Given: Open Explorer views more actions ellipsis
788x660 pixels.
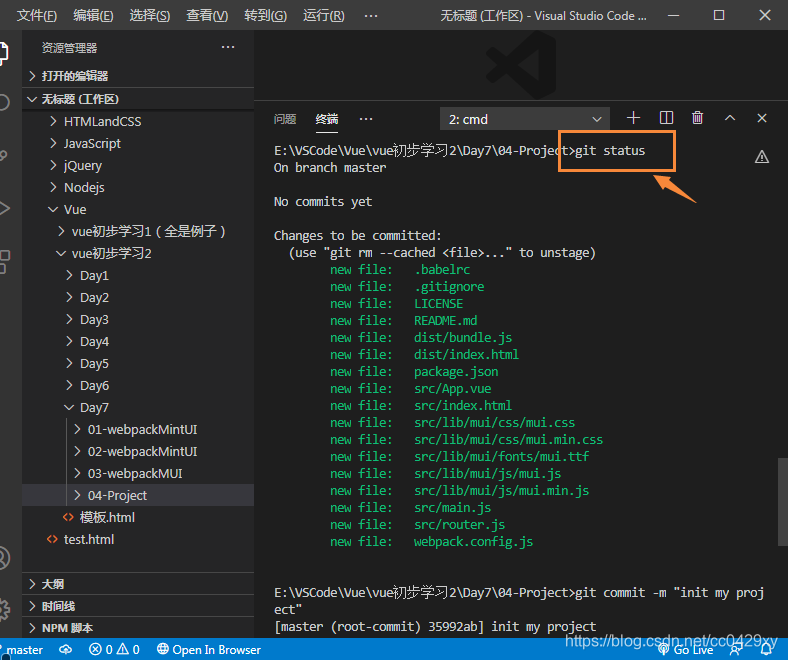Looking at the screenshot, I should click(228, 47).
